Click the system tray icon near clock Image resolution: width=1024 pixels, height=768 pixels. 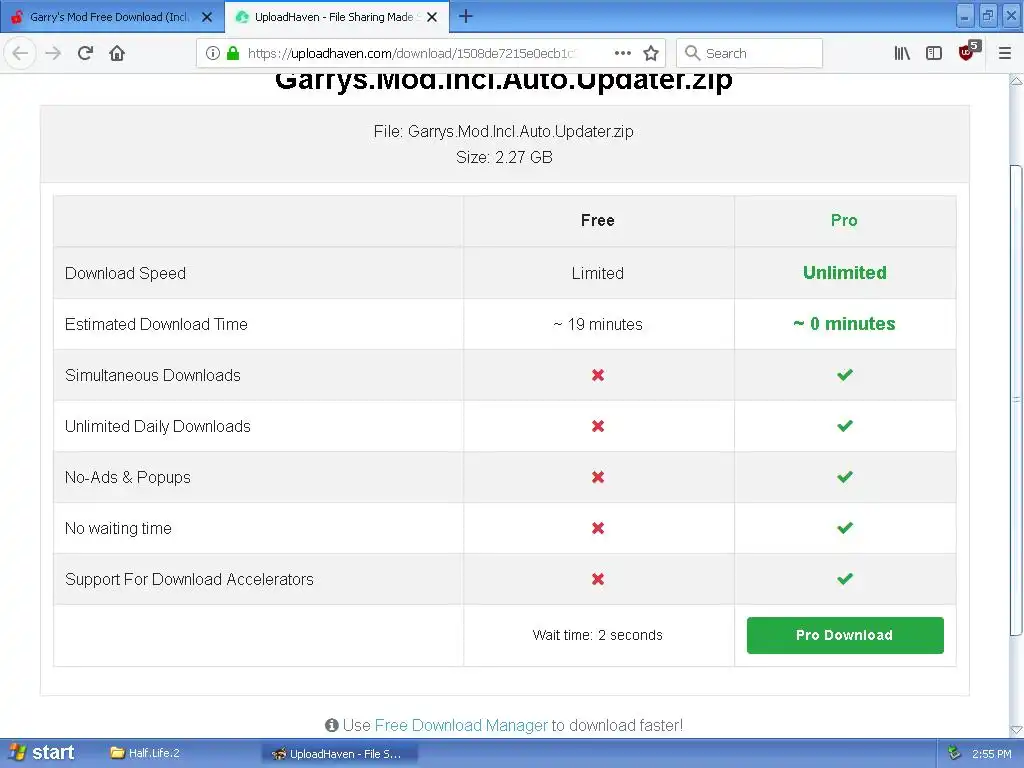click(x=954, y=753)
